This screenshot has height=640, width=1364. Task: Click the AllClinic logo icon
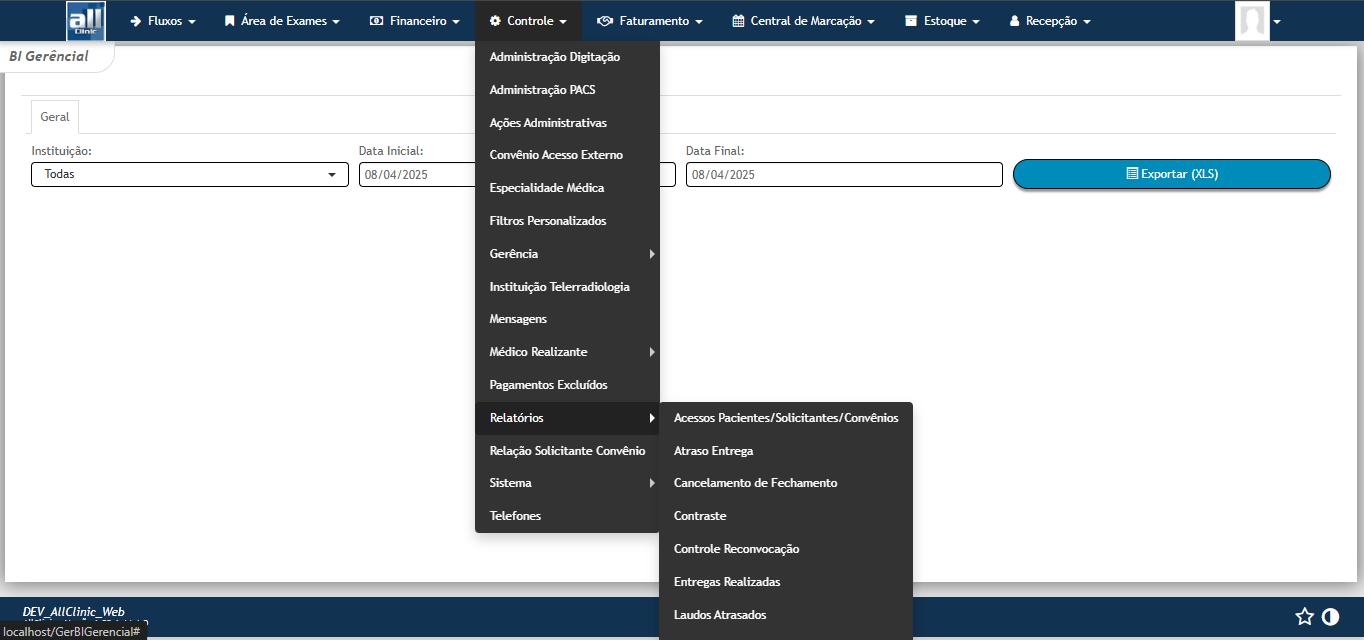(85, 20)
